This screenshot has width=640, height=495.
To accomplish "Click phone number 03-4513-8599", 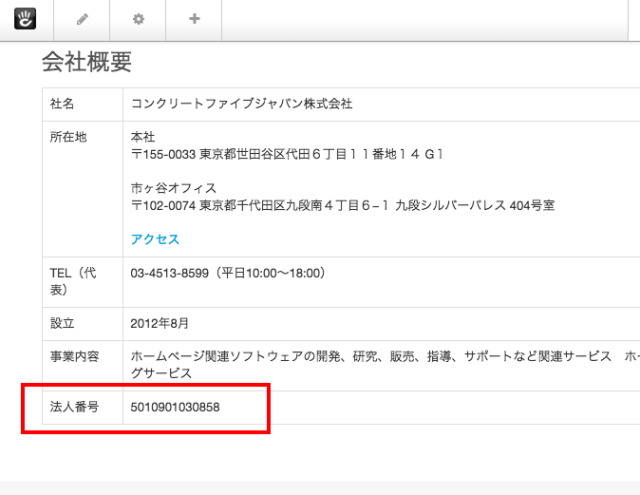I will 170,273.
